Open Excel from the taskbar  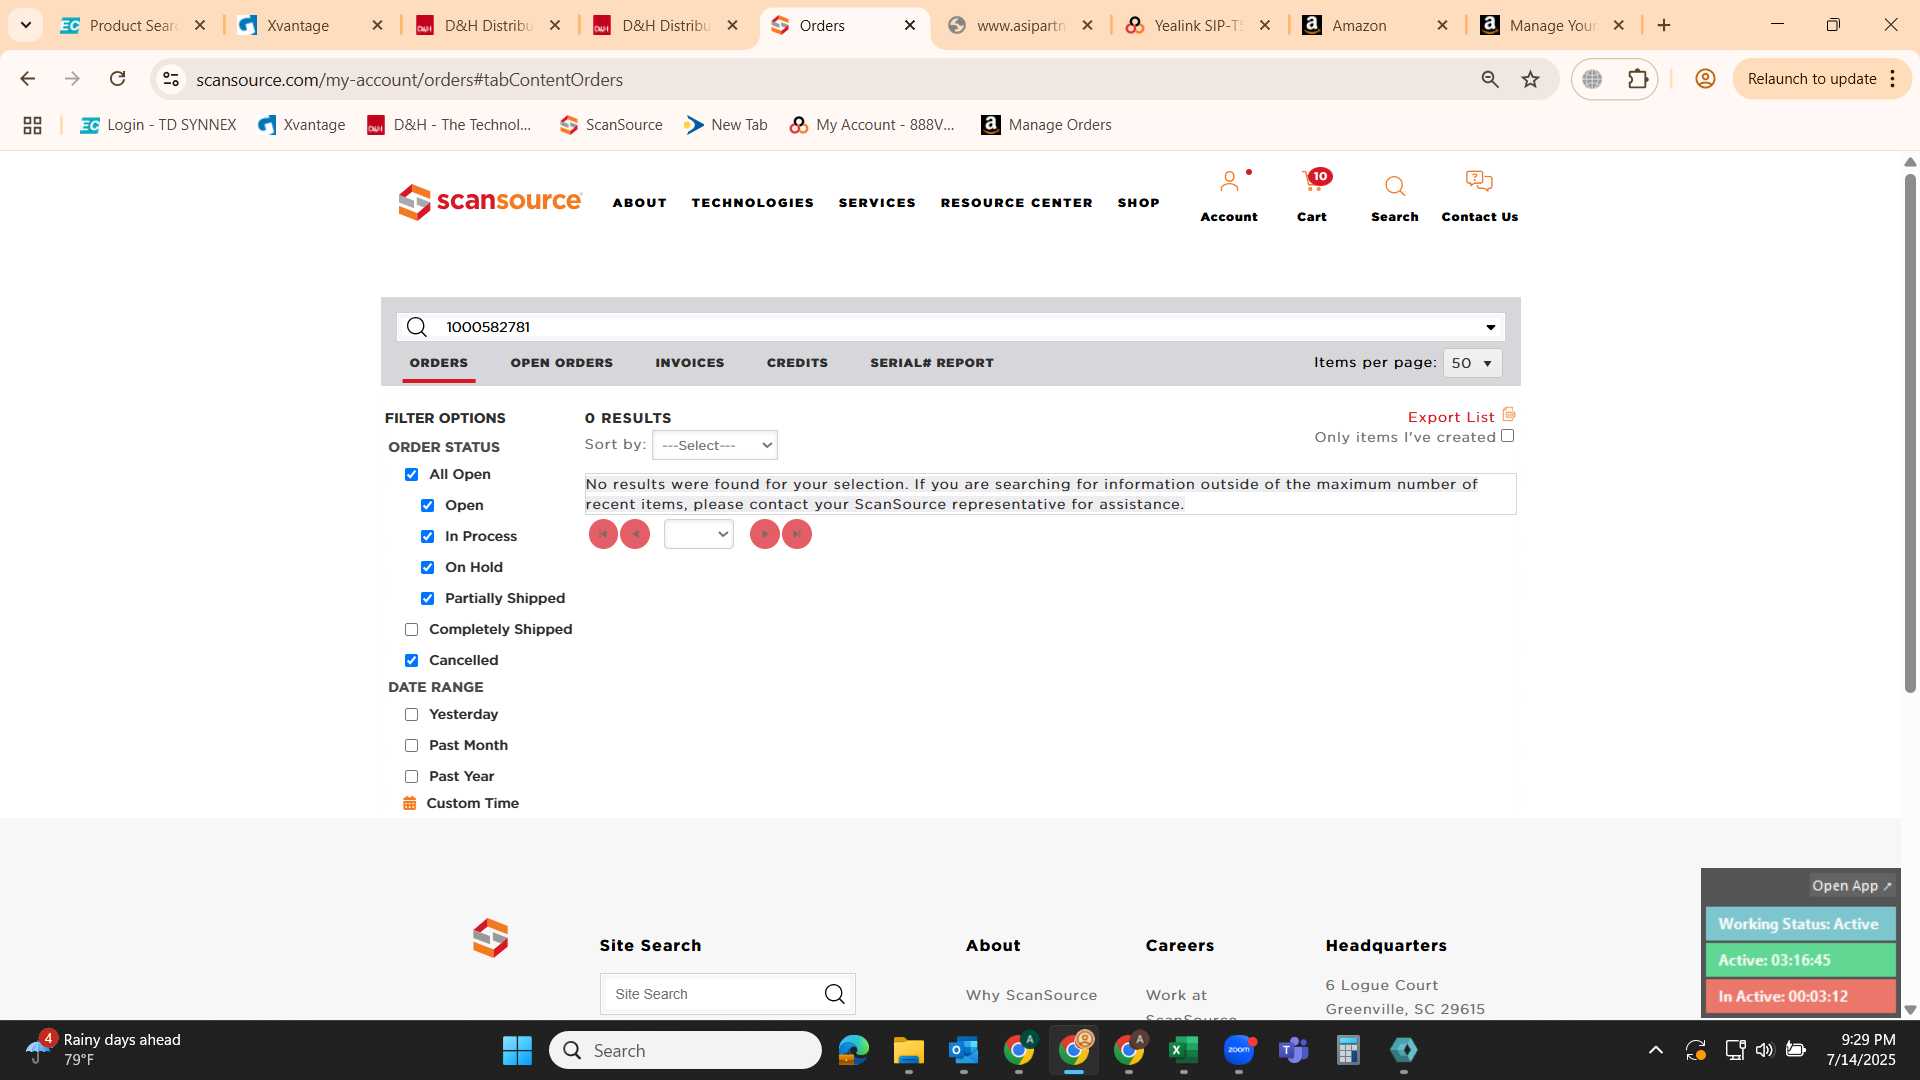[x=1183, y=1050]
